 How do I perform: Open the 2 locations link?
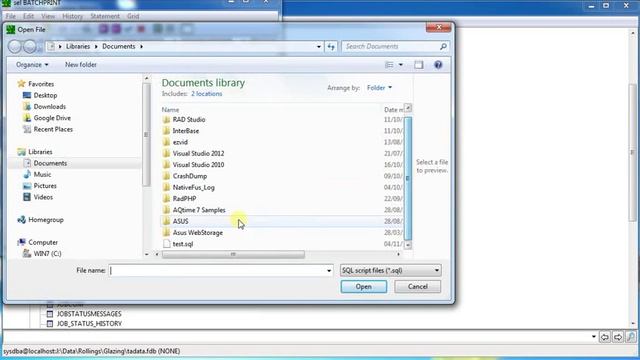click(207, 94)
